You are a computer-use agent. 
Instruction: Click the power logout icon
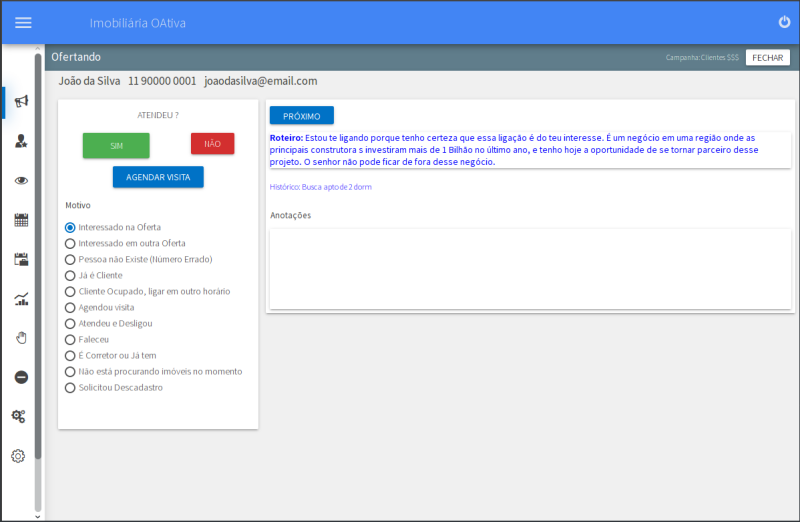click(x=784, y=22)
